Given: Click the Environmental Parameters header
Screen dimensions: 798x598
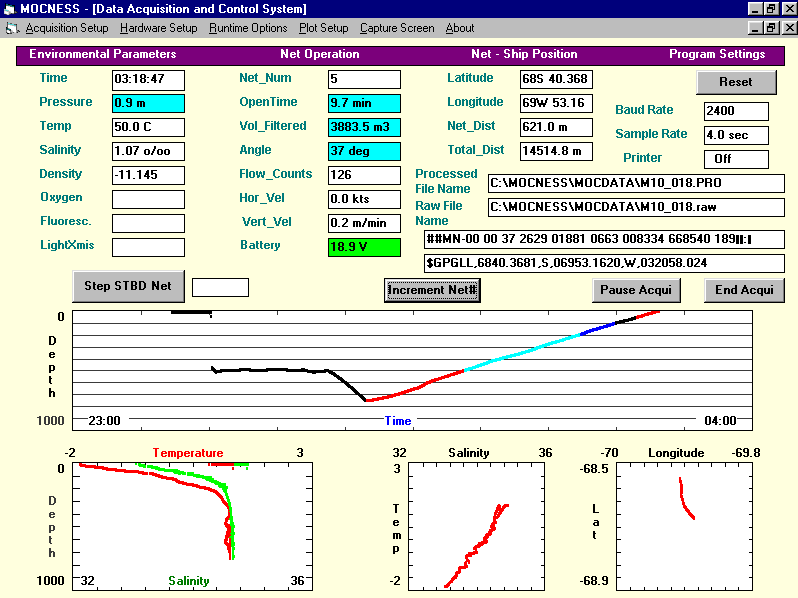Looking at the screenshot, I should point(103,54).
